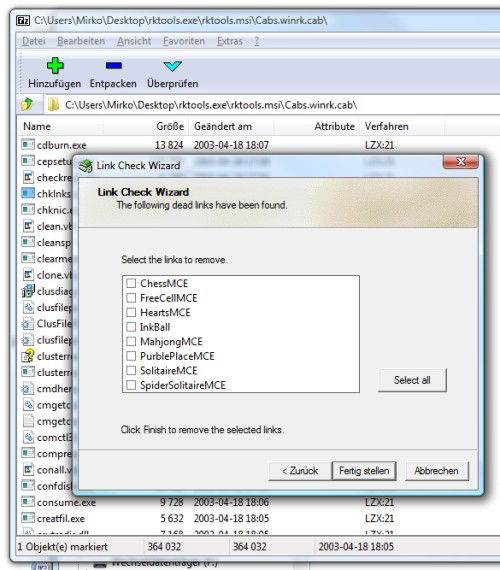The height and width of the screenshot is (570, 500).
Task: Open the Extras menu
Action: pos(229,41)
